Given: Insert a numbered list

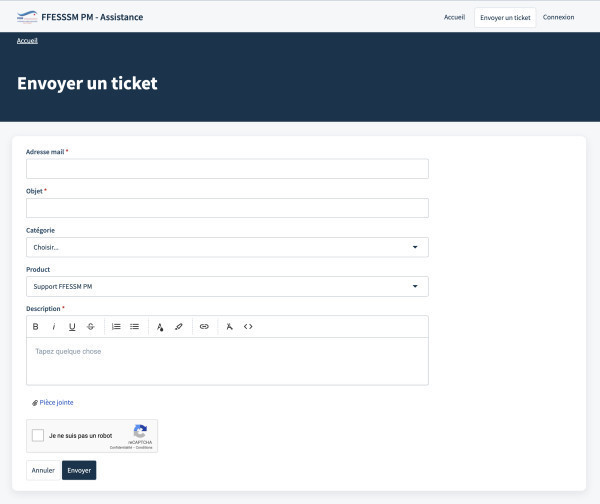Looking at the screenshot, I should [x=116, y=326].
